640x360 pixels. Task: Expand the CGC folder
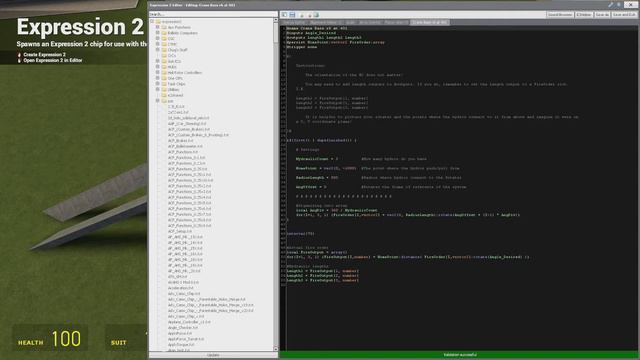click(158, 38)
